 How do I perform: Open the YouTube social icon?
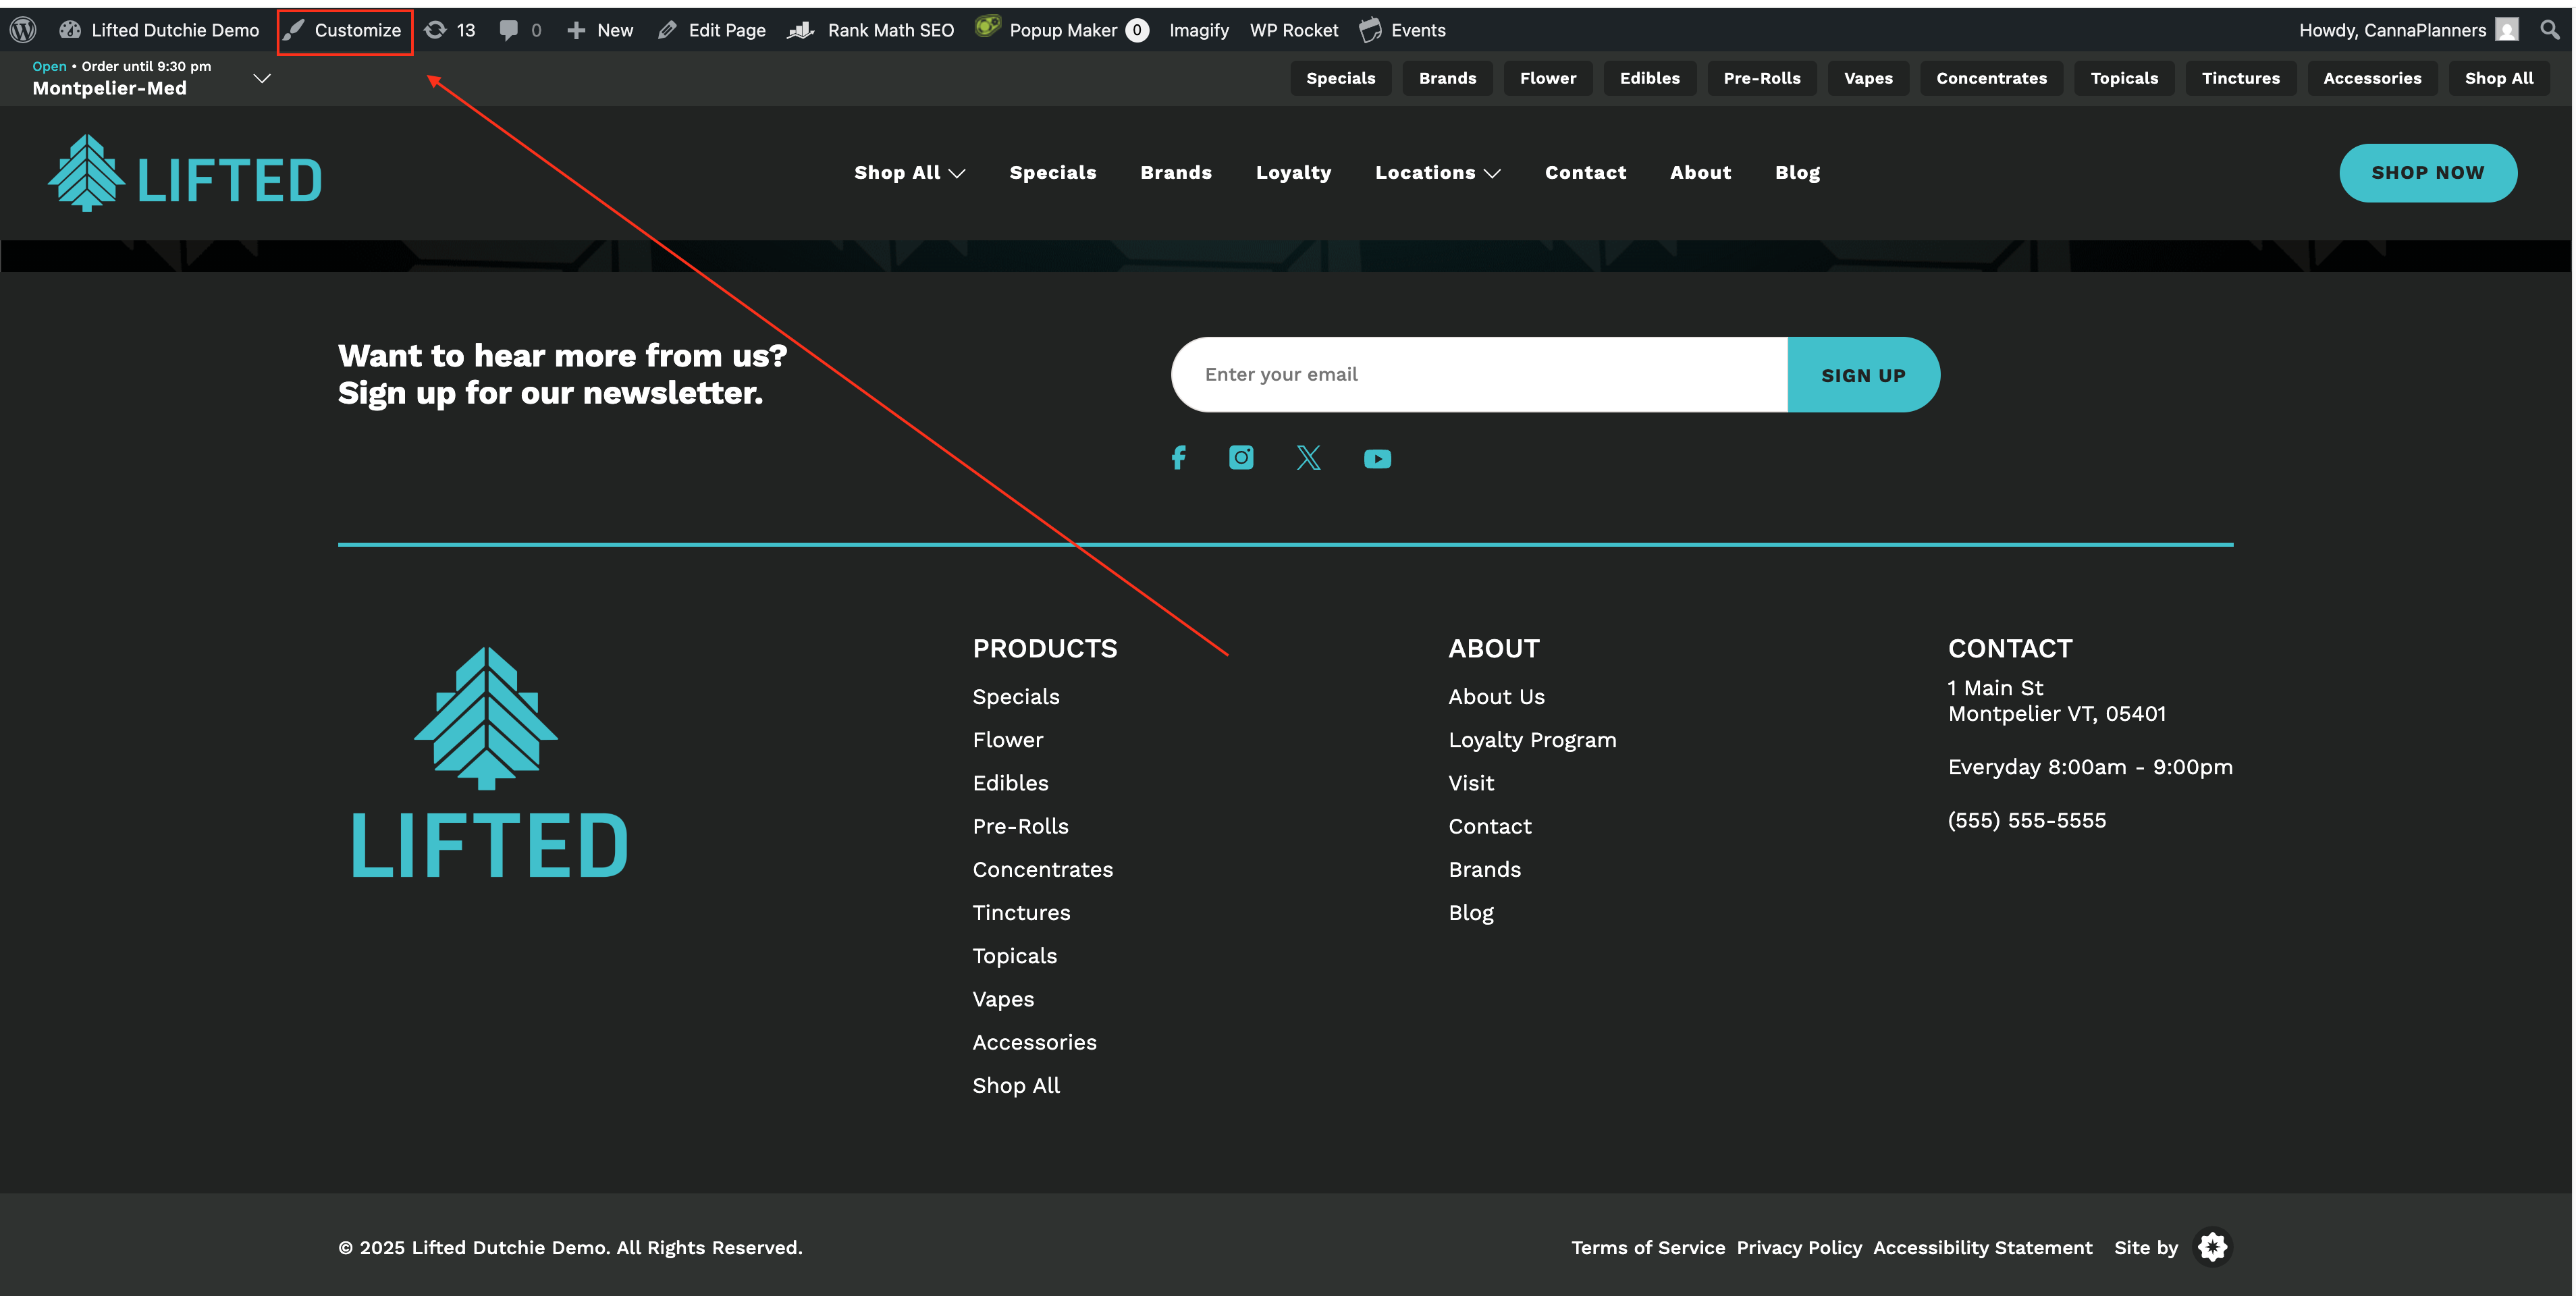(1377, 459)
